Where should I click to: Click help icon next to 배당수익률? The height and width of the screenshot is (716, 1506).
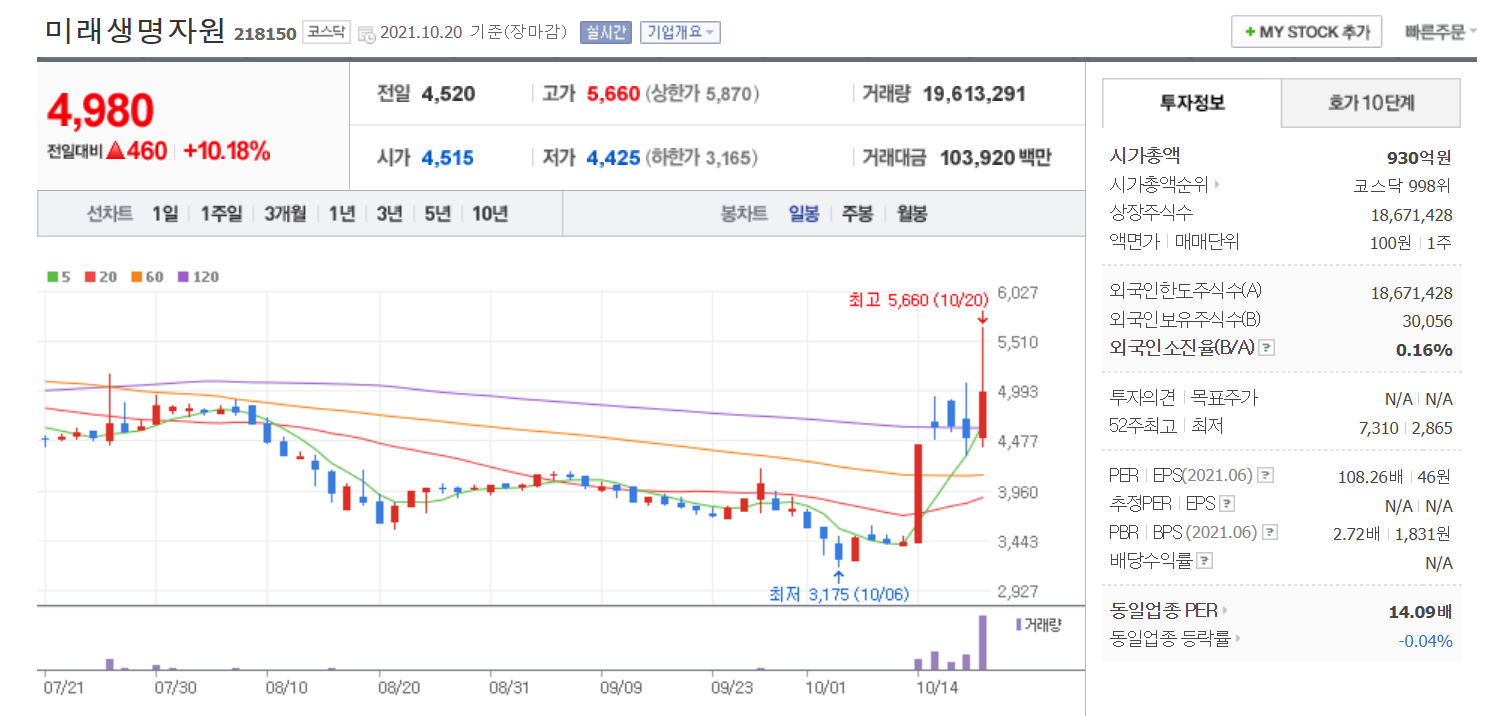(x=1205, y=562)
